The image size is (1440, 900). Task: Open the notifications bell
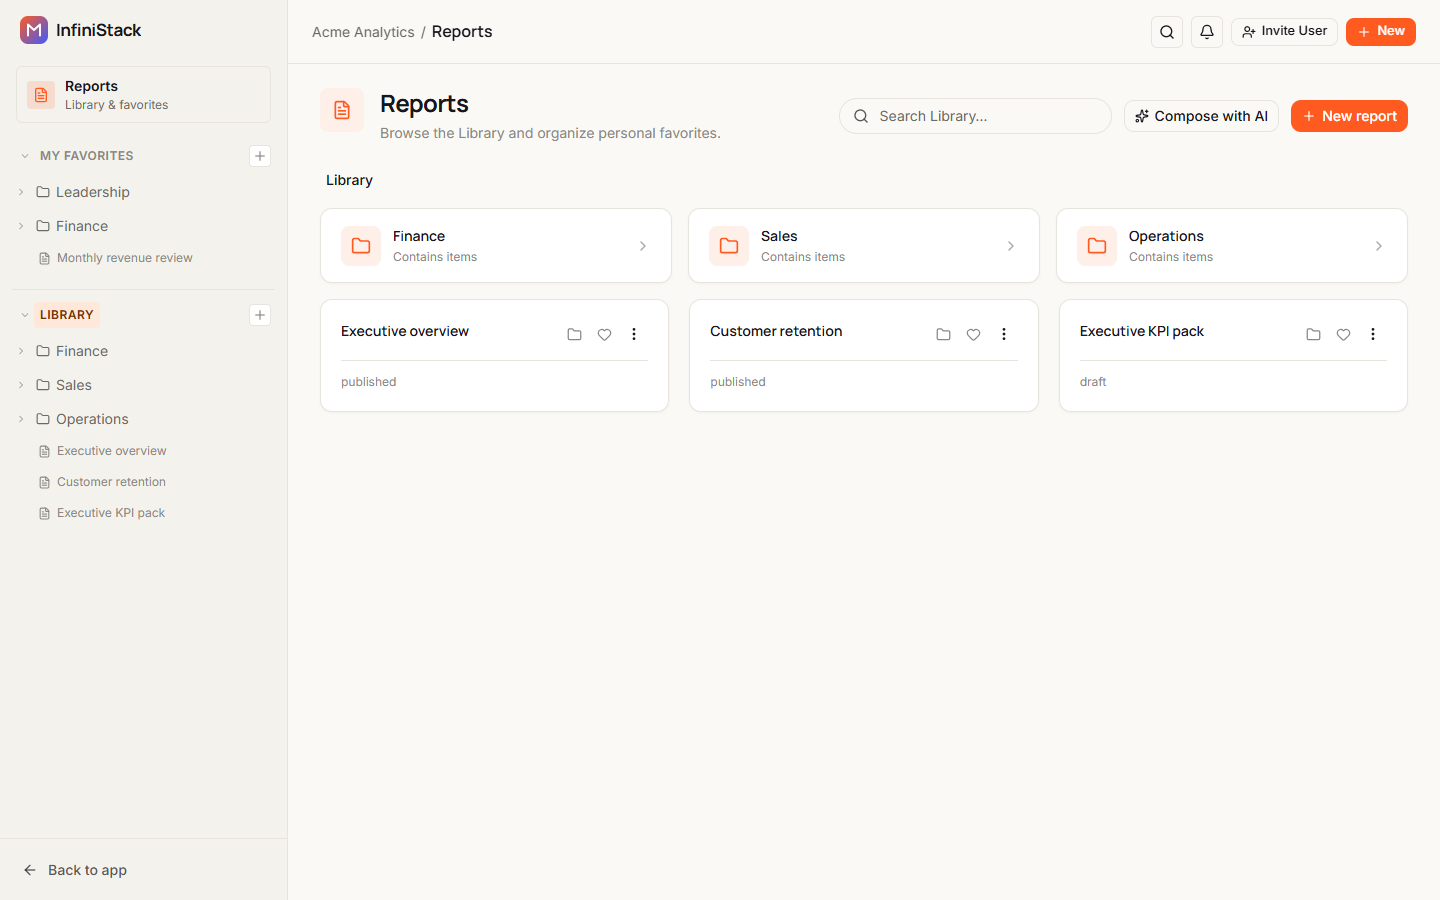coord(1207,32)
